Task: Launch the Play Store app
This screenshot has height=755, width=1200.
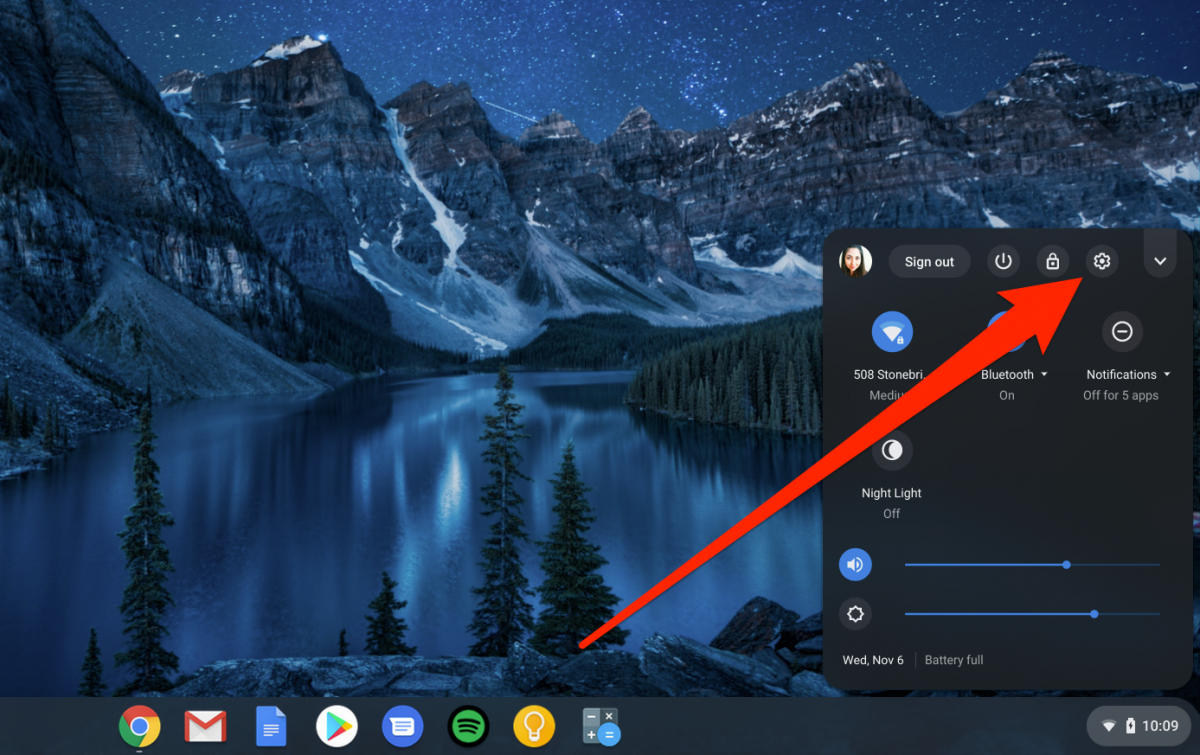Action: tap(337, 726)
